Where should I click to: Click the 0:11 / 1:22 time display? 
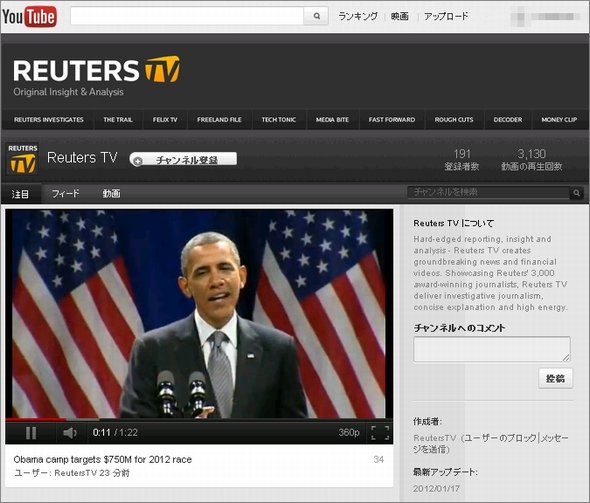click(x=115, y=433)
